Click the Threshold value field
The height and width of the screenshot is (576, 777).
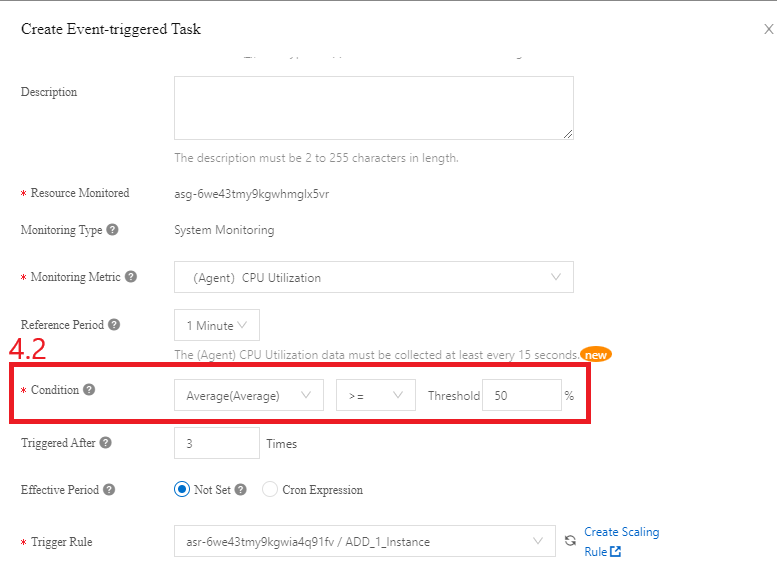[521, 396]
